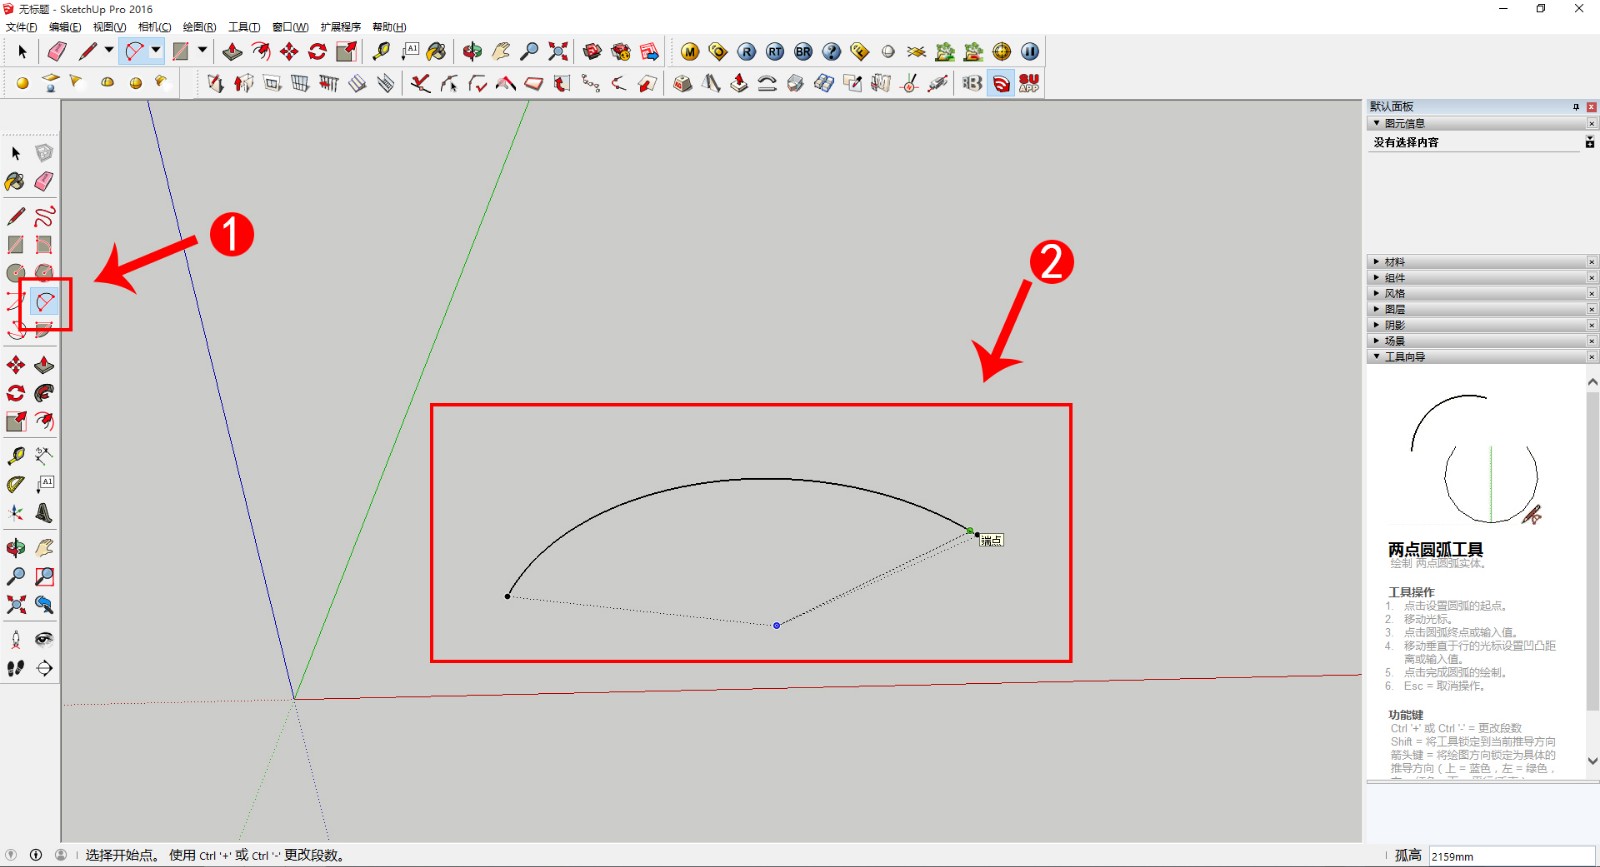Click the blue BR round button
Viewport: 1600px width, 867px height.
tap(803, 51)
